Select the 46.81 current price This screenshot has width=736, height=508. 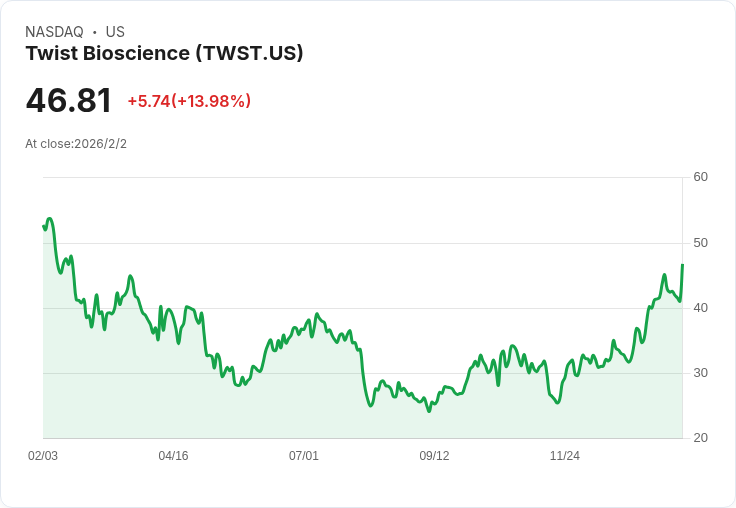tap(69, 100)
